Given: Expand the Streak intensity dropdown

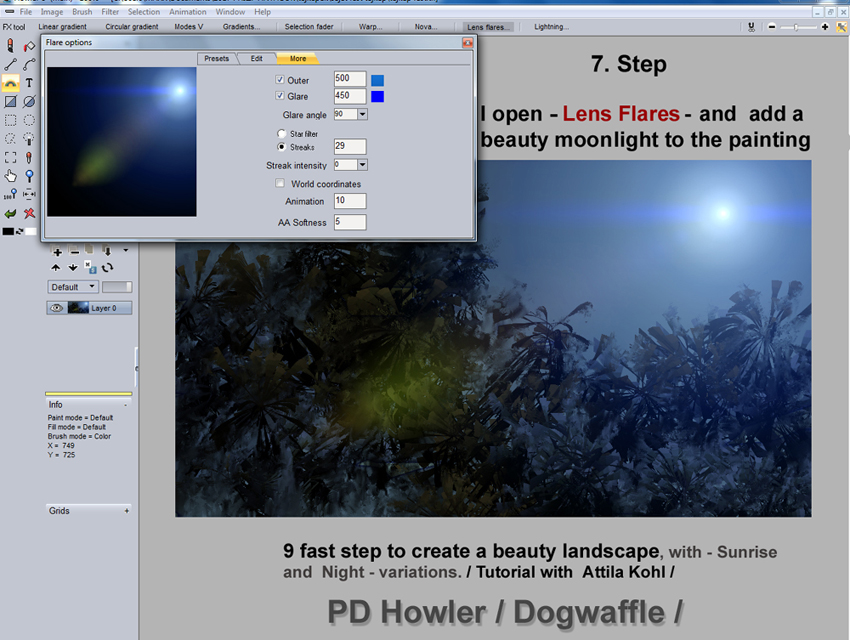Looking at the screenshot, I should (x=362, y=165).
